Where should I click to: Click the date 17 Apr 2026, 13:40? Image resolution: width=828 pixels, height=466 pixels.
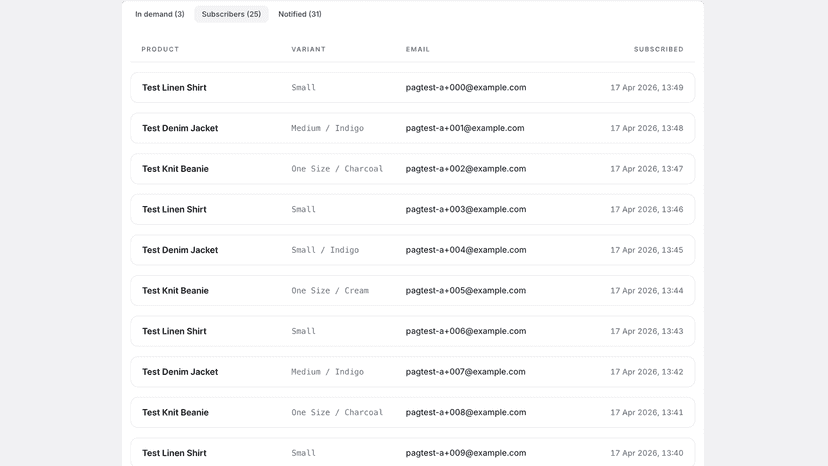click(x=647, y=454)
